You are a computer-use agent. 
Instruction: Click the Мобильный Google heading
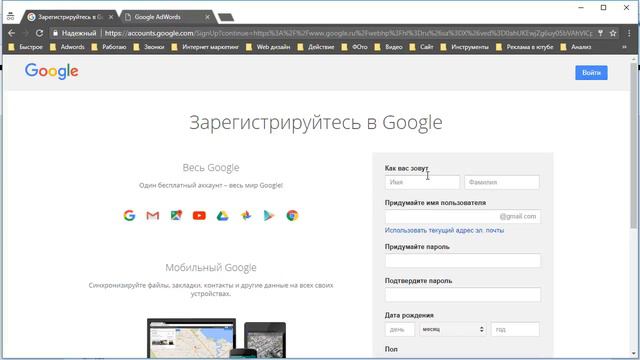click(211, 268)
